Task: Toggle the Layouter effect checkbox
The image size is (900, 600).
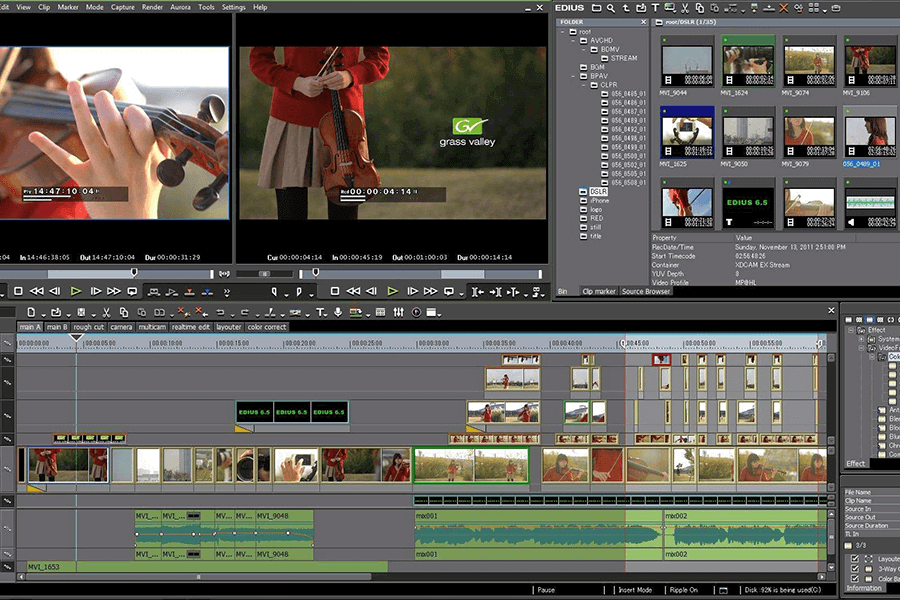Action: point(854,558)
